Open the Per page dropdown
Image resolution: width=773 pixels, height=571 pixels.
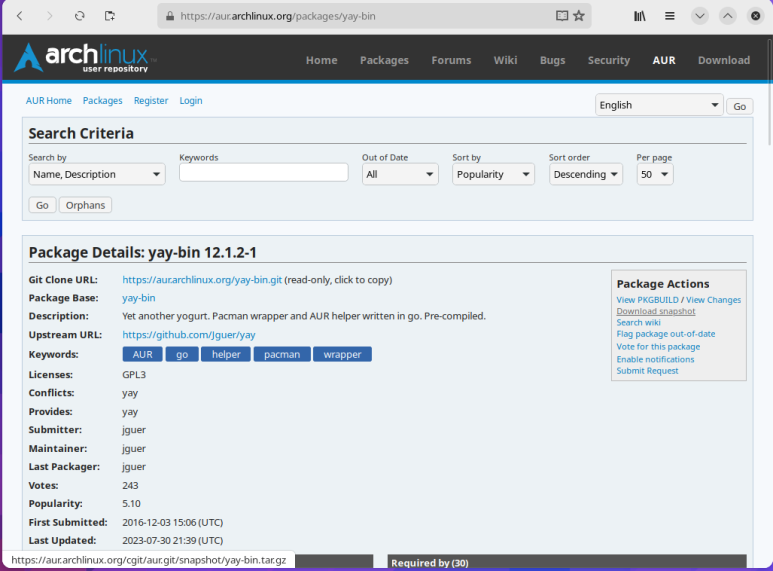coord(654,174)
